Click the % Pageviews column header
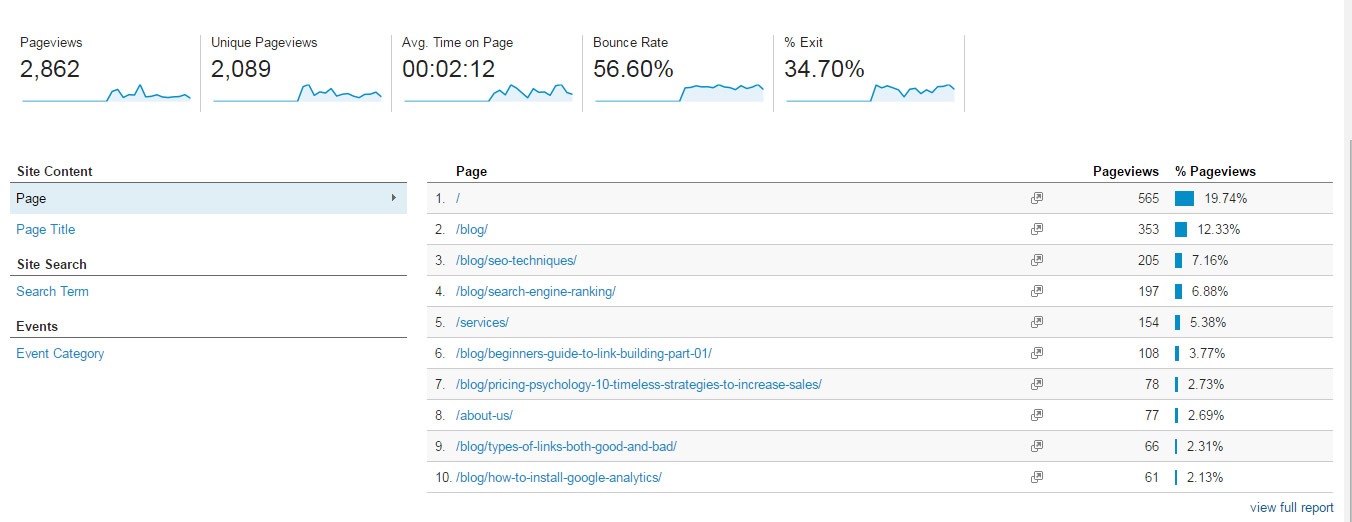 [x=1215, y=171]
